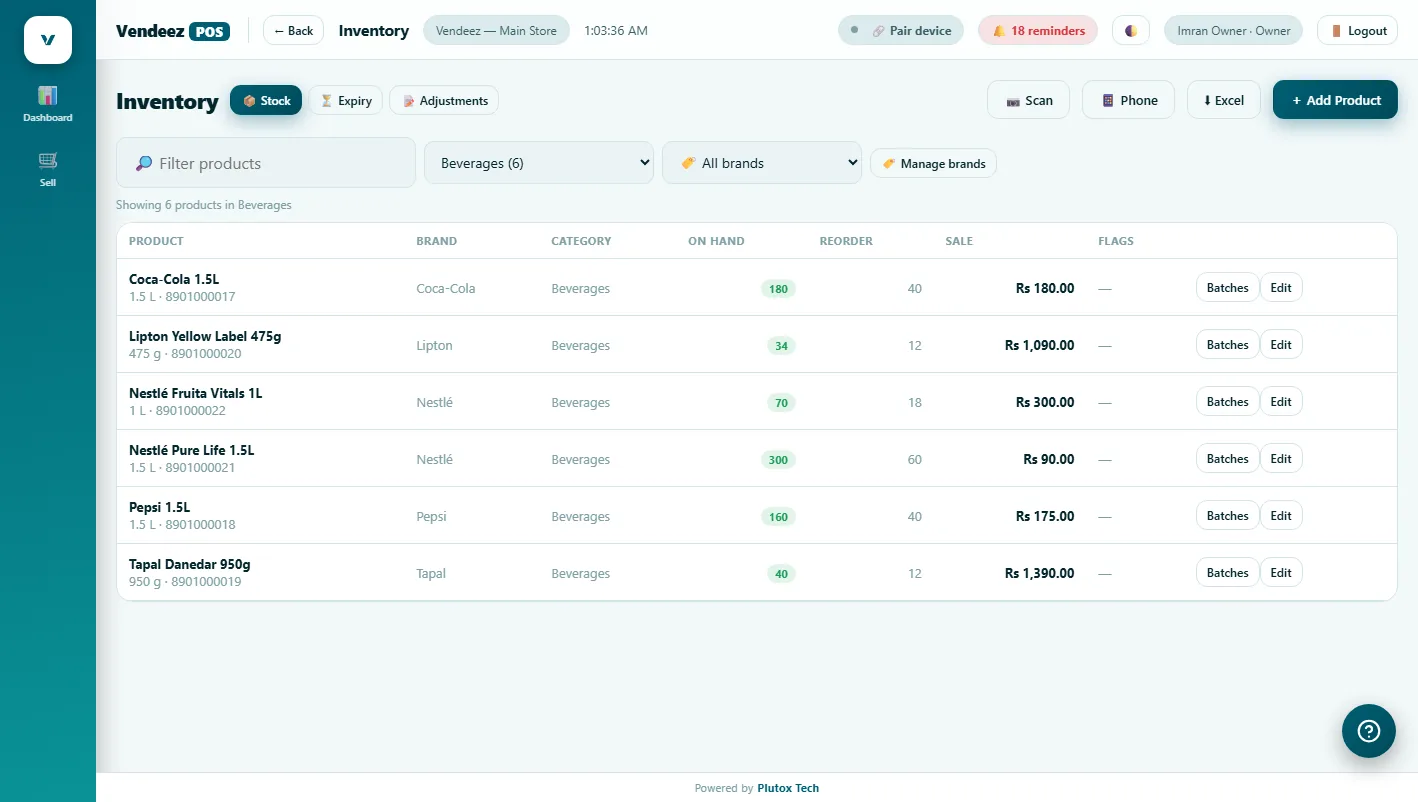Click the SALE column header

959,241
